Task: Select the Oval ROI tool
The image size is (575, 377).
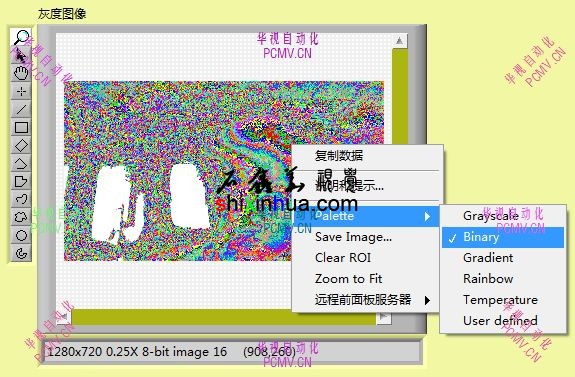Action: coord(21,235)
